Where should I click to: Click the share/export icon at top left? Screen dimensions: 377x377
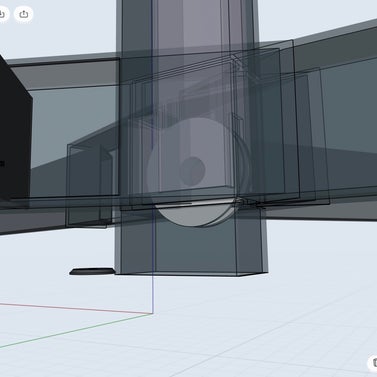23,14
